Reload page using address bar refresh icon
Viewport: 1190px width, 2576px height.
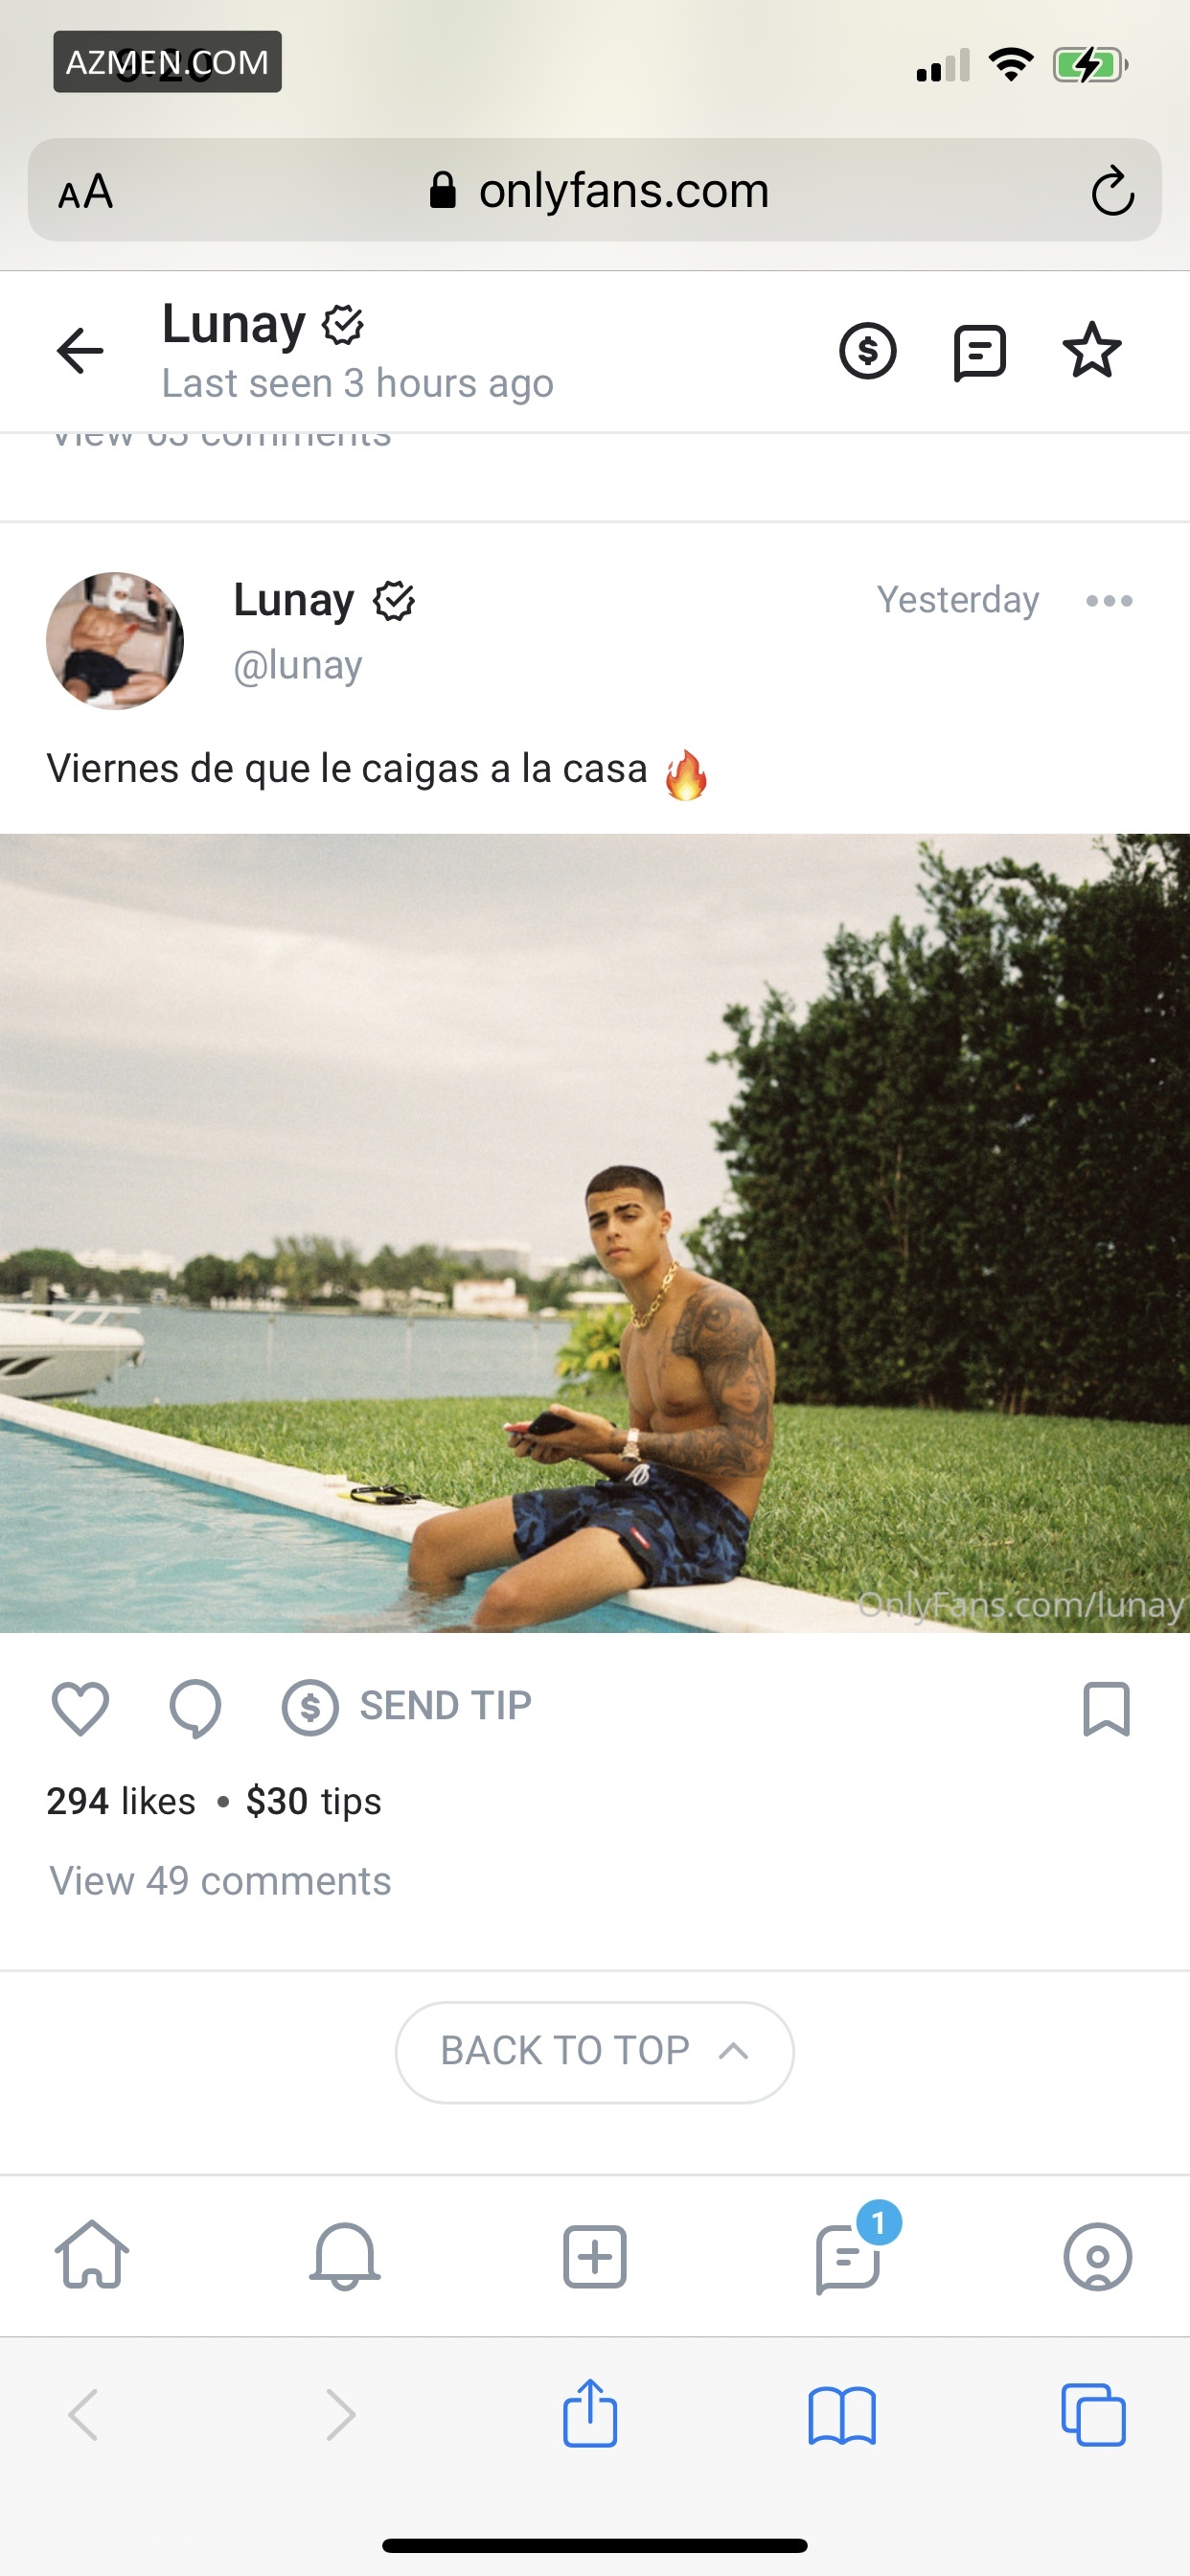pyautogui.click(x=1112, y=191)
